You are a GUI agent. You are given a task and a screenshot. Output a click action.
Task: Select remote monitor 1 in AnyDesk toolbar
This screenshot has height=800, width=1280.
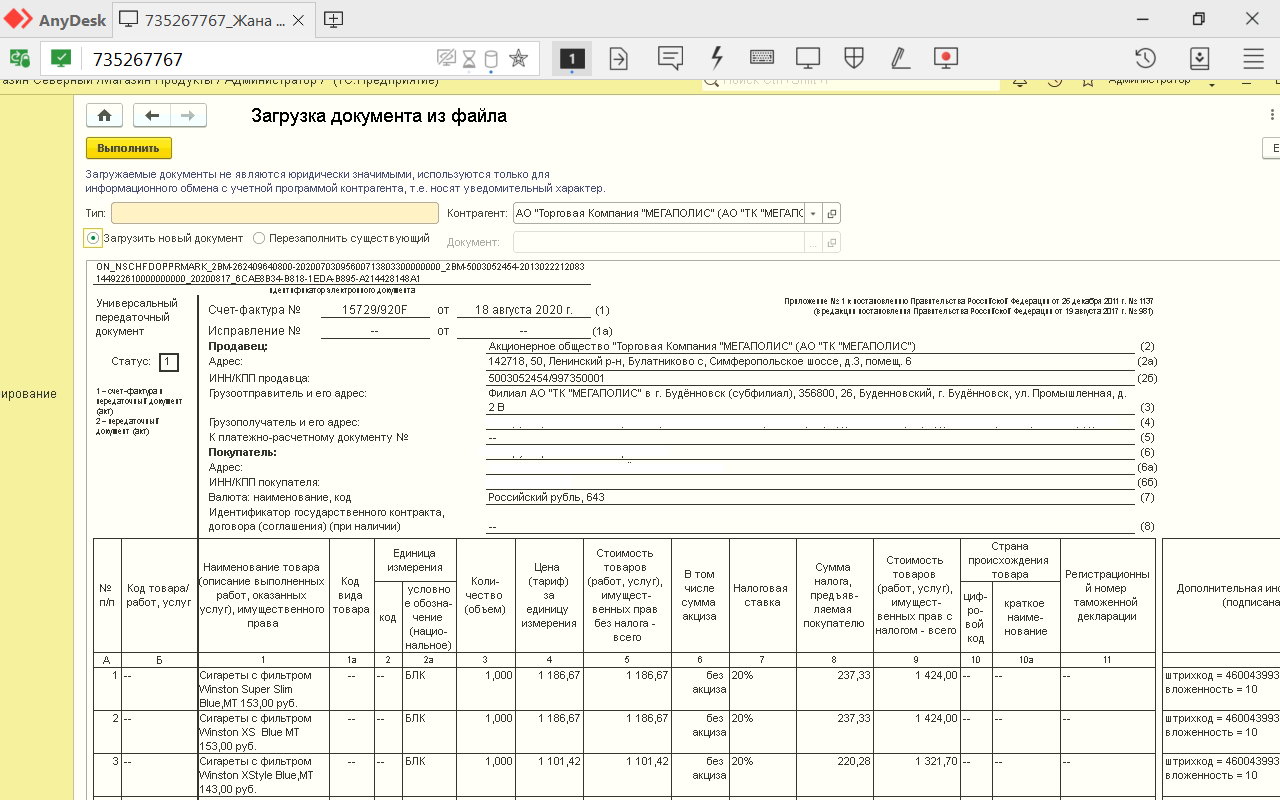coord(571,59)
